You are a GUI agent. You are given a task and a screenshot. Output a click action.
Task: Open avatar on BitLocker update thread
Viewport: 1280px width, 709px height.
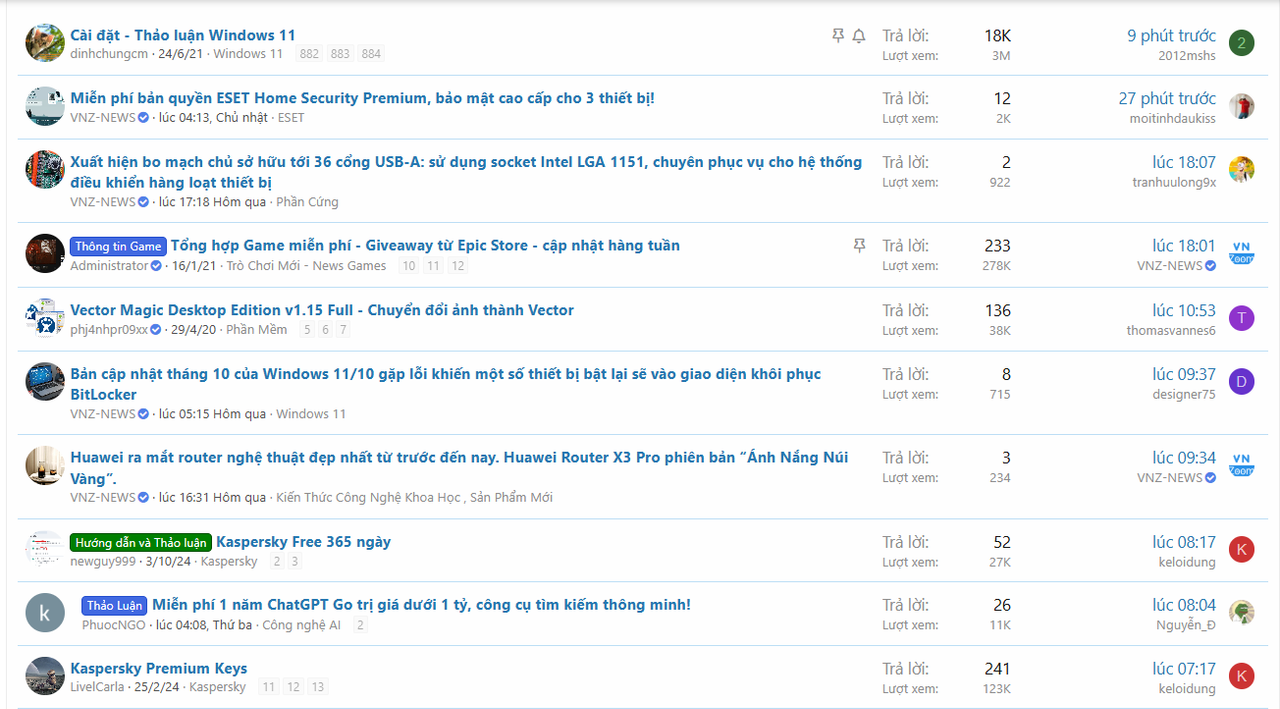pyautogui.click(x=45, y=382)
